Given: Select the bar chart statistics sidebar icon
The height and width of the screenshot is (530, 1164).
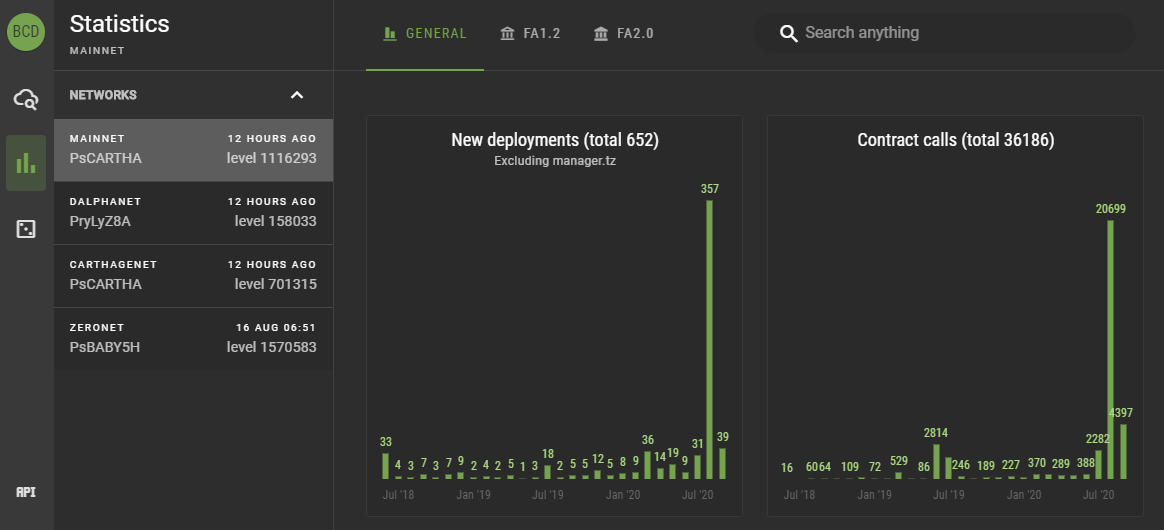Looking at the screenshot, I should [26, 163].
